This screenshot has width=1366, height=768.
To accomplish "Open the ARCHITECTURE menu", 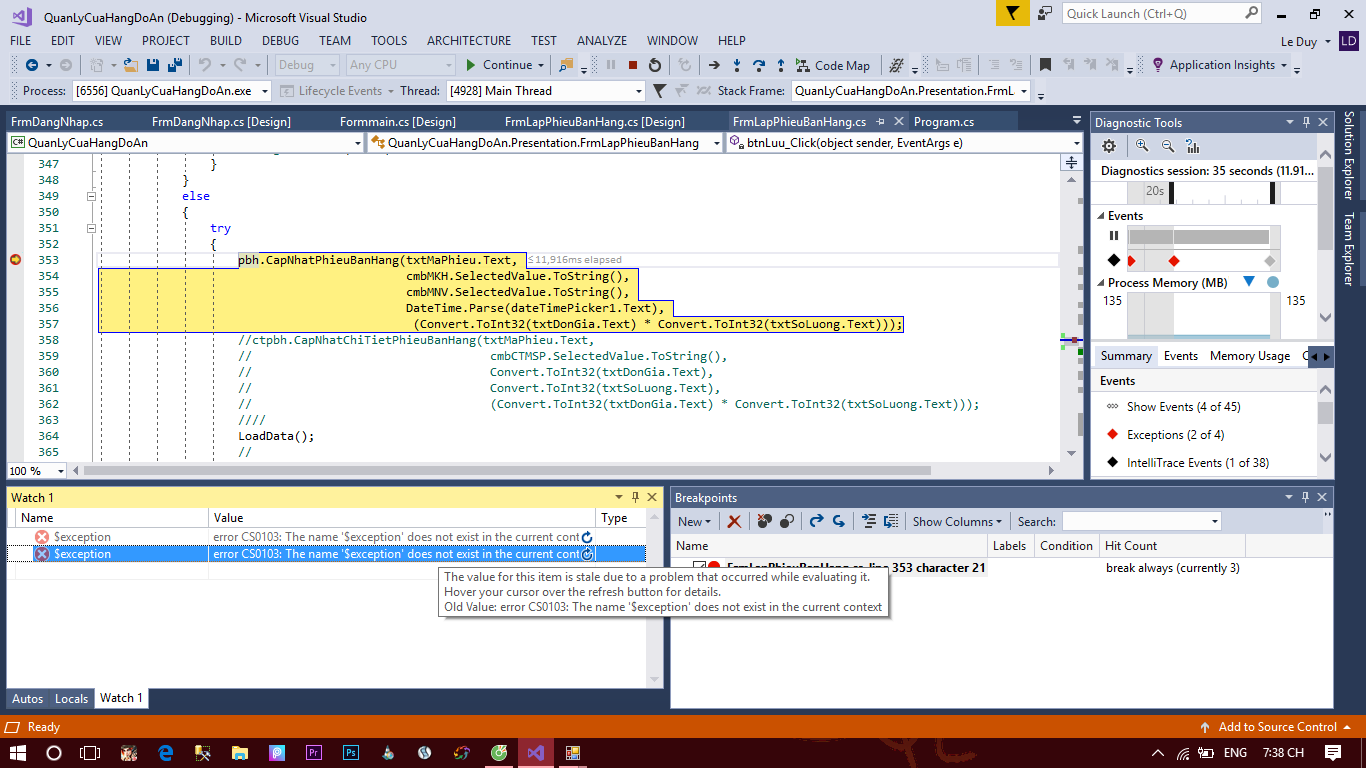I will [469, 41].
